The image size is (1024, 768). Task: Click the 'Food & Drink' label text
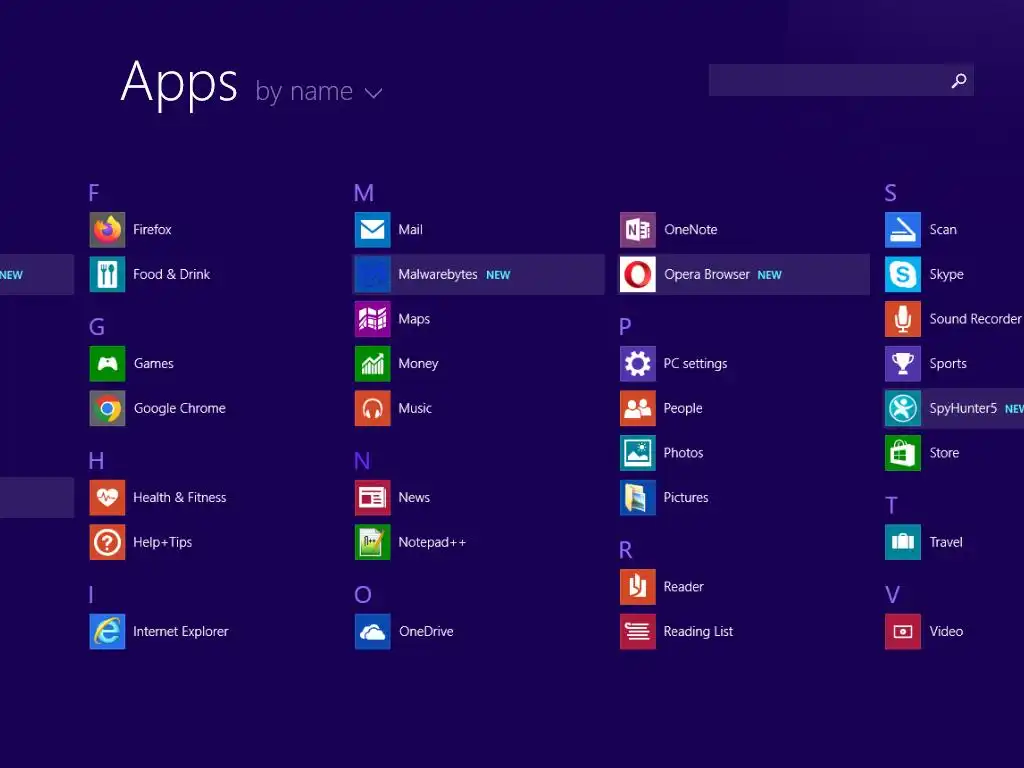click(172, 274)
